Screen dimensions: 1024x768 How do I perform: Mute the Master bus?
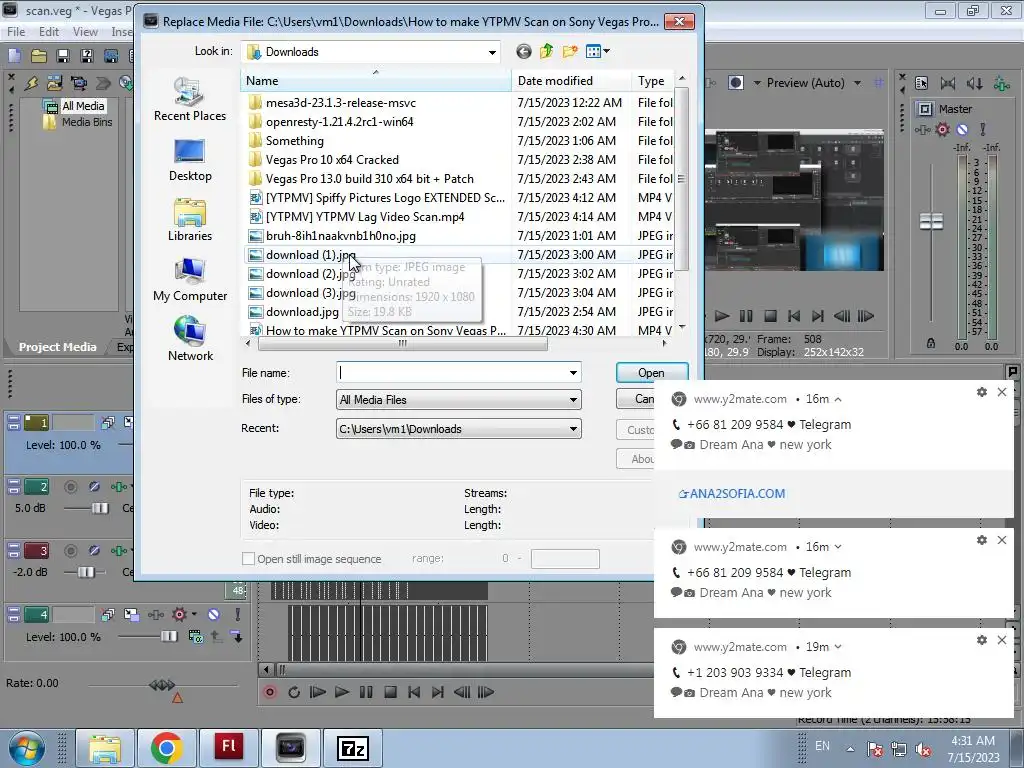coord(962,129)
